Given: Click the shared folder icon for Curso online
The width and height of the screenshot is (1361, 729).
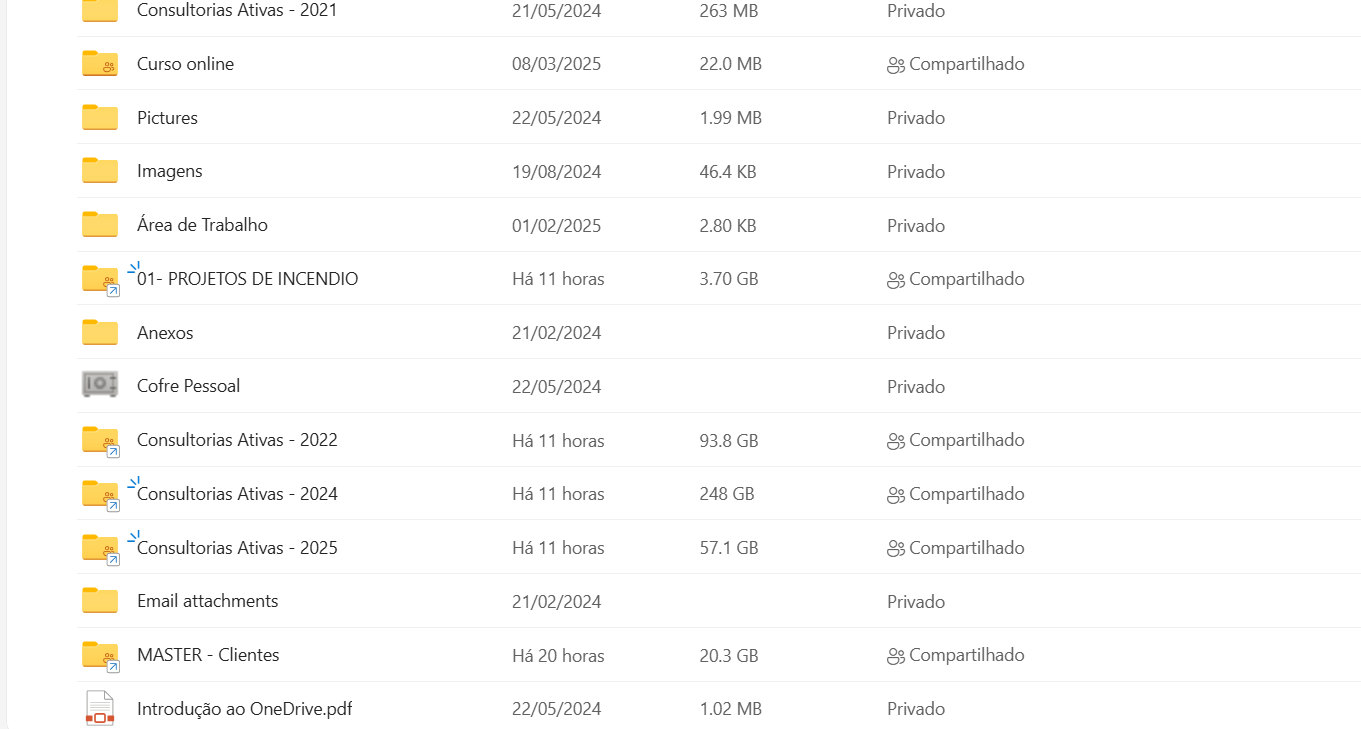Looking at the screenshot, I should 100,63.
